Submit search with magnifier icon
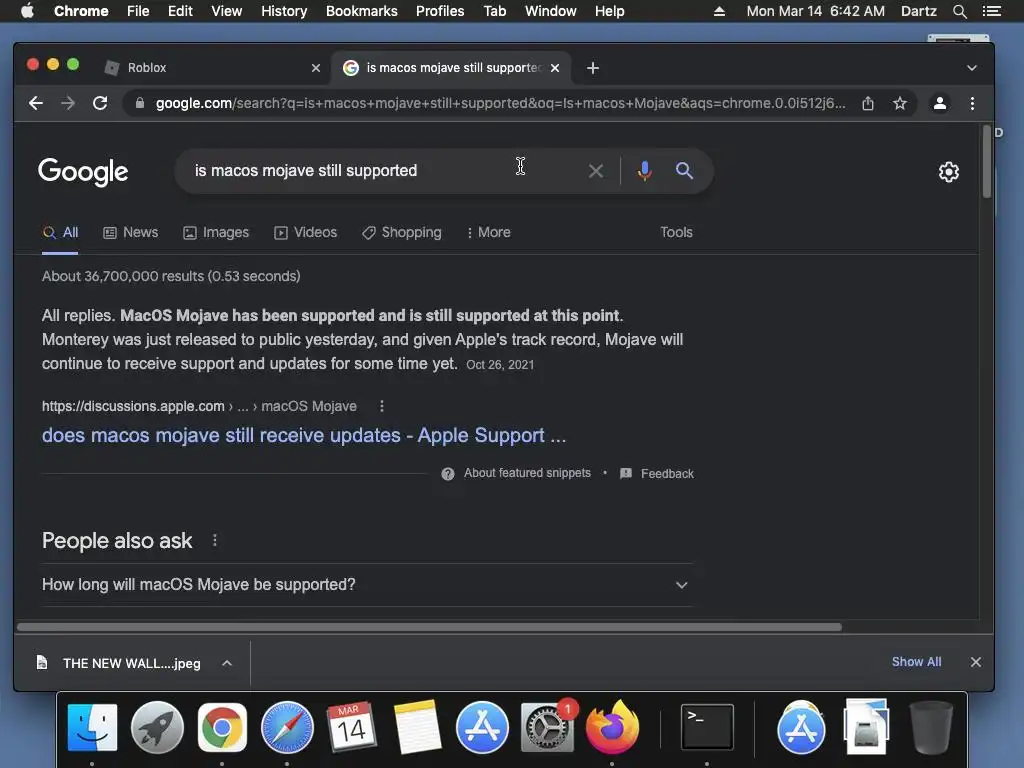 pyautogui.click(x=684, y=170)
